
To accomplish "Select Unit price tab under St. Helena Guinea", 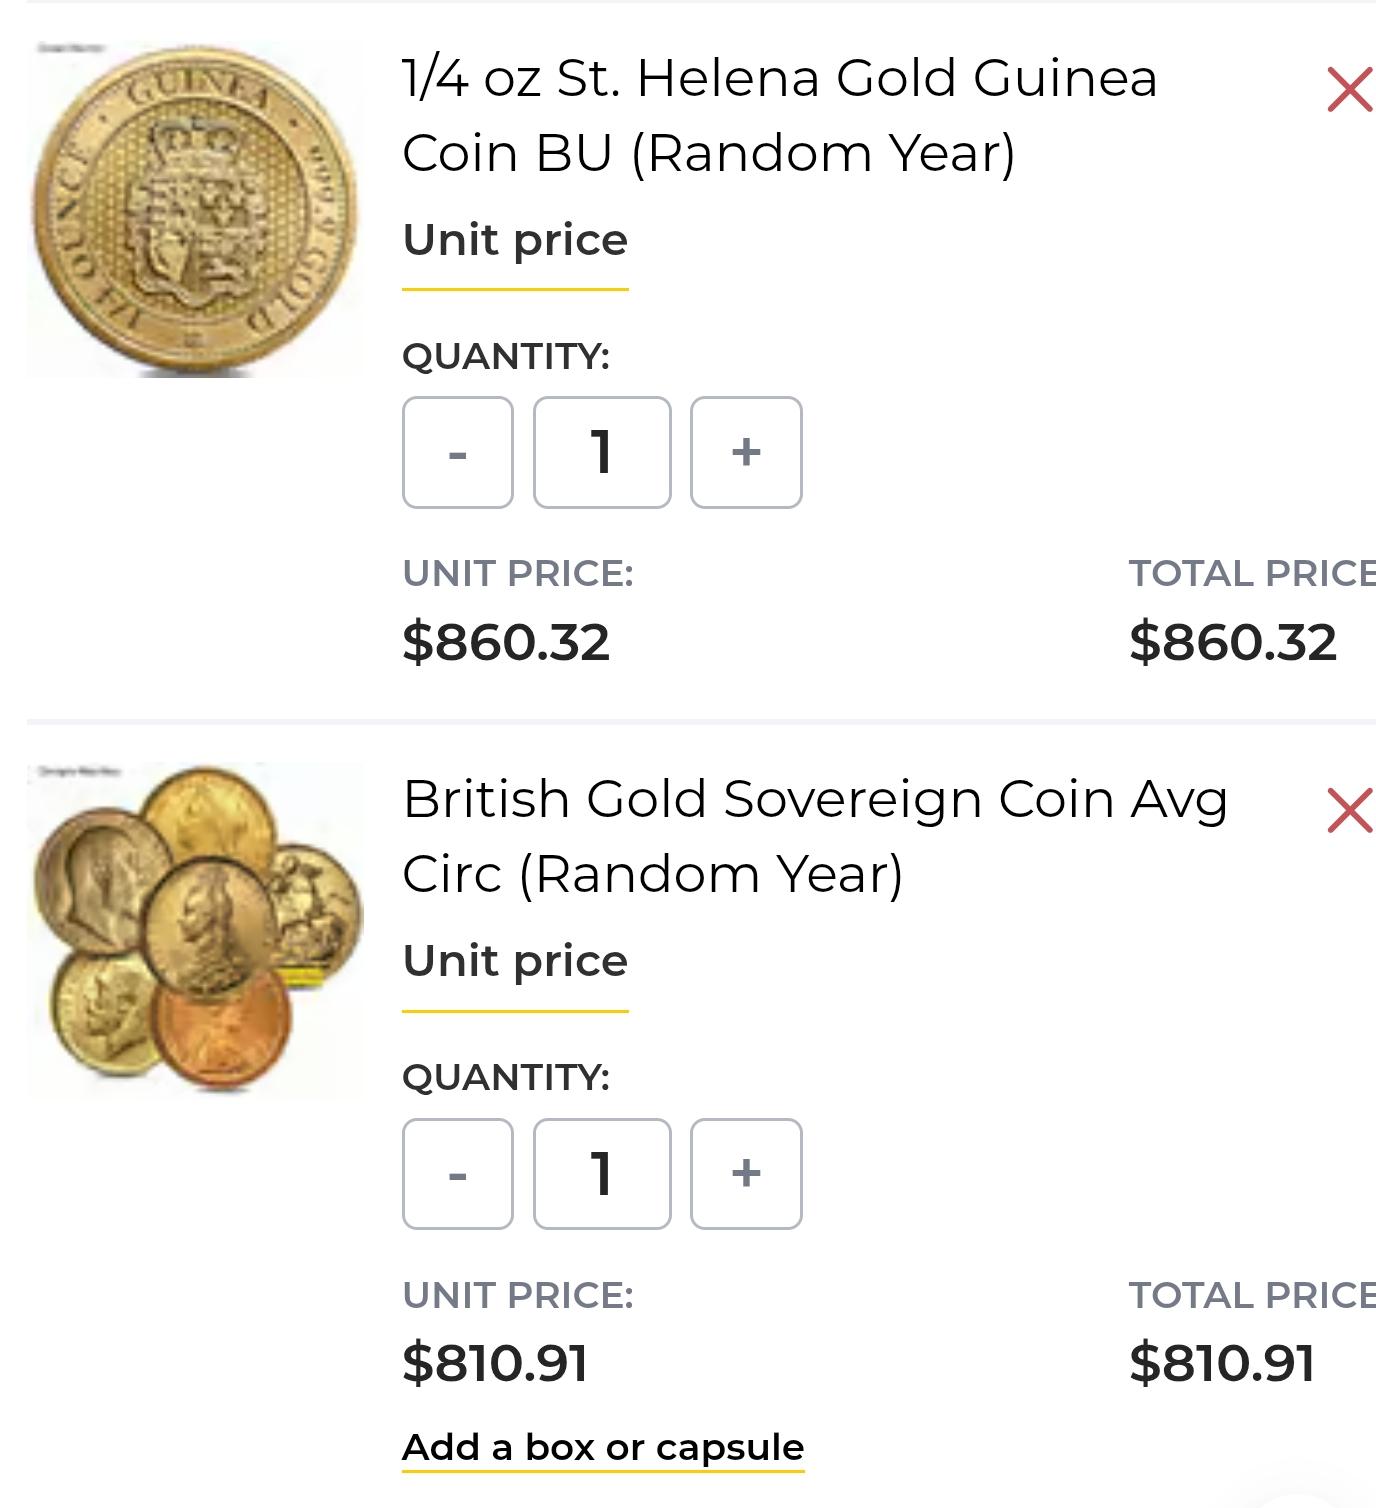I will [515, 241].
